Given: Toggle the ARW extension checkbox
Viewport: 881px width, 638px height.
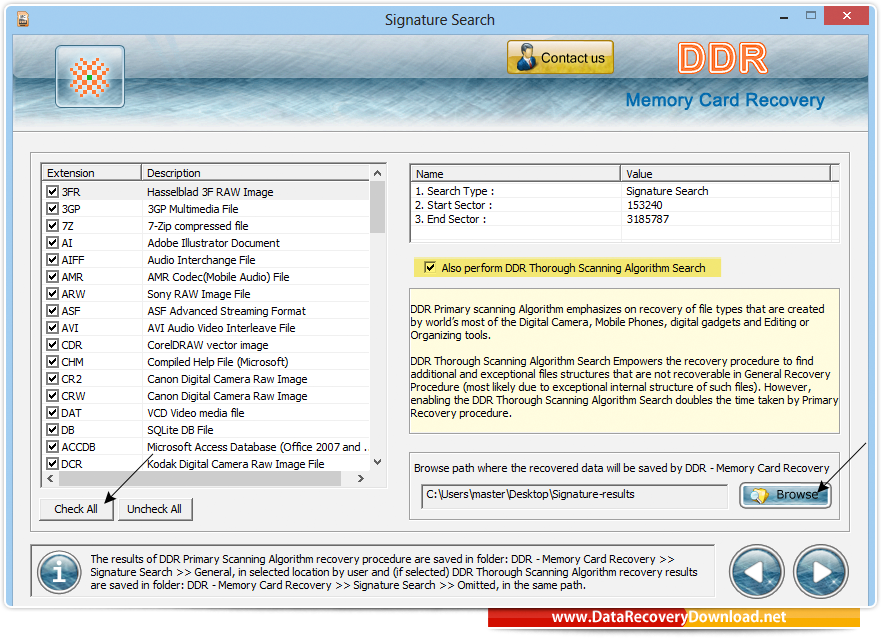Looking at the screenshot, I should coord(53,293).
